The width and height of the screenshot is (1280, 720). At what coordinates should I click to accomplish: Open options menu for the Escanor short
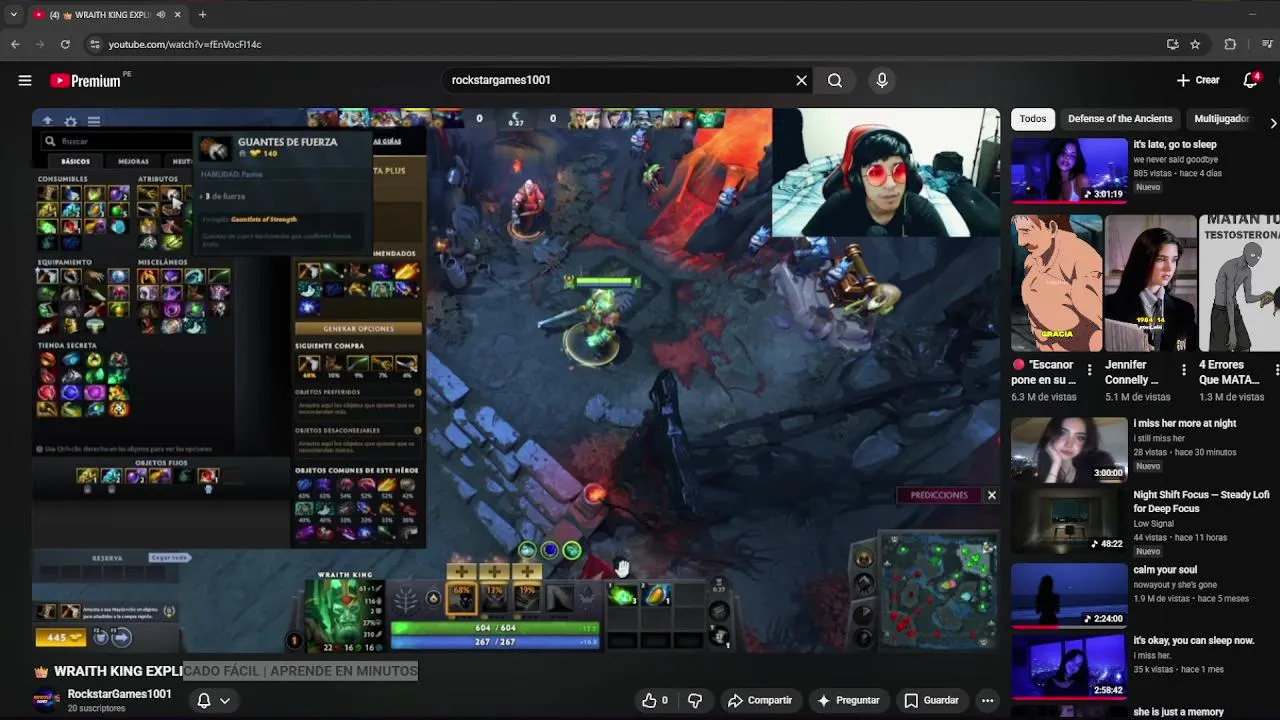point(1089,371)
